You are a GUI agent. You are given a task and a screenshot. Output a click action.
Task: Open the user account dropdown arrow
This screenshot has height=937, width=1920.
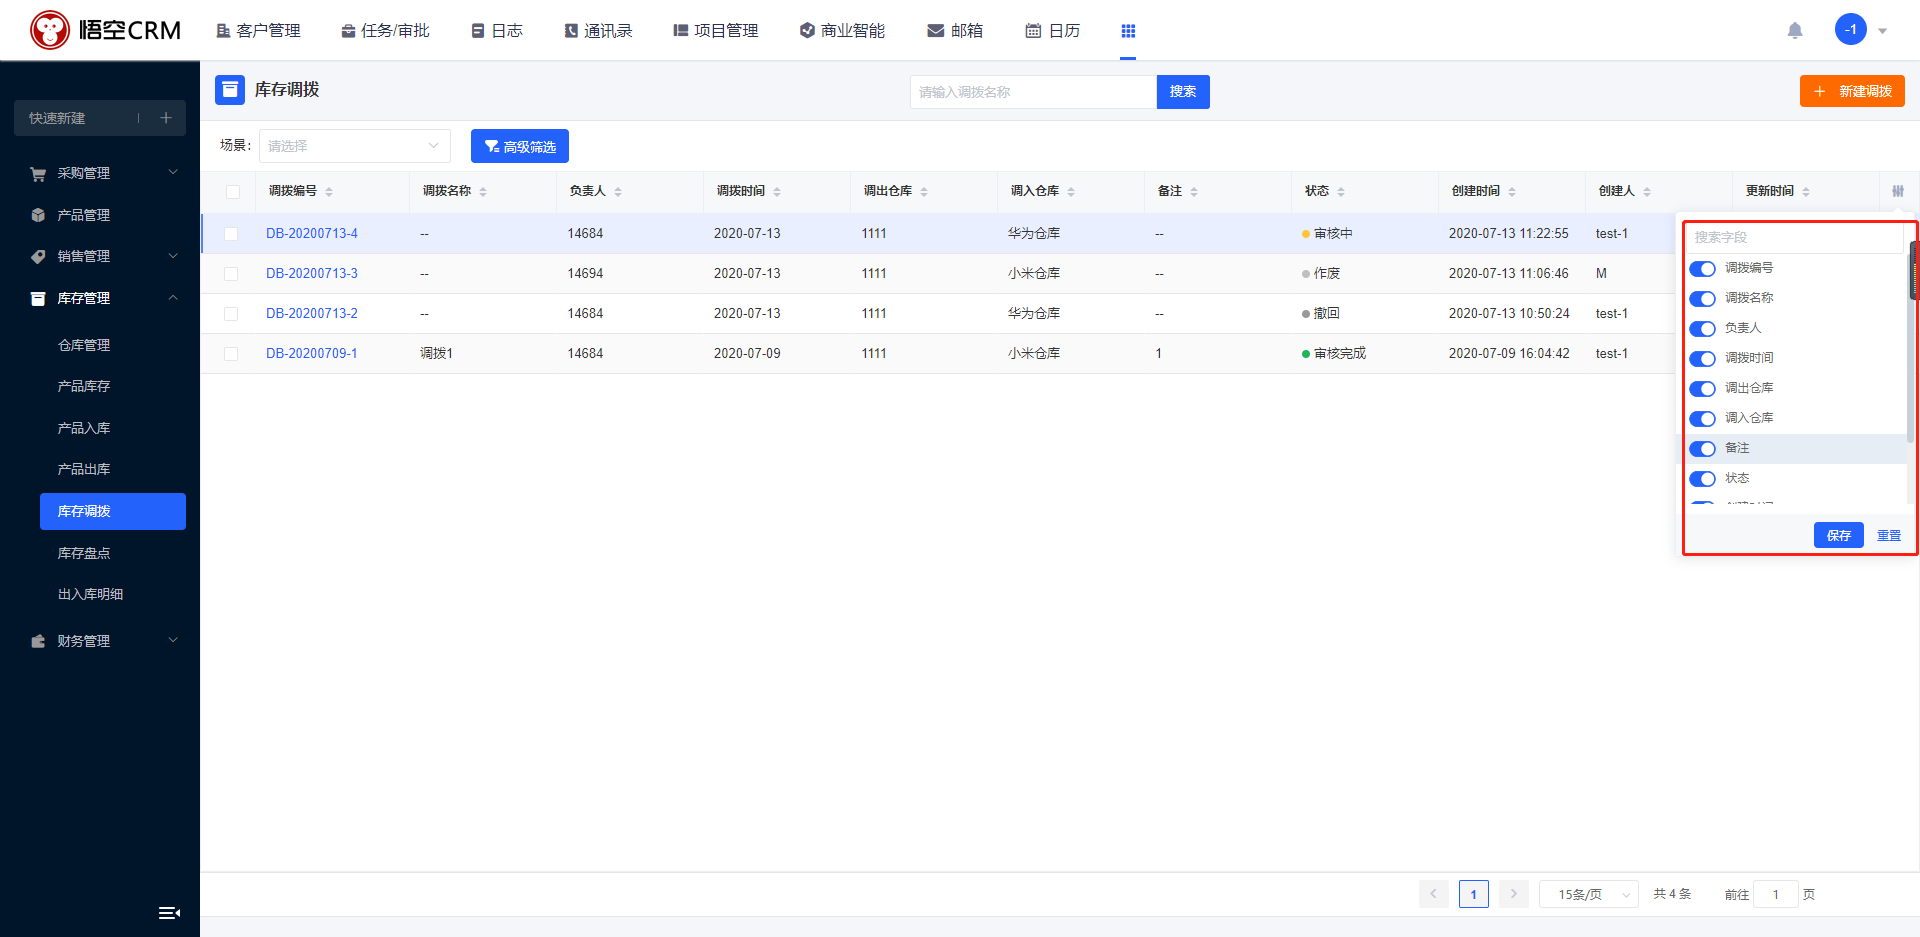(1882, 31)
